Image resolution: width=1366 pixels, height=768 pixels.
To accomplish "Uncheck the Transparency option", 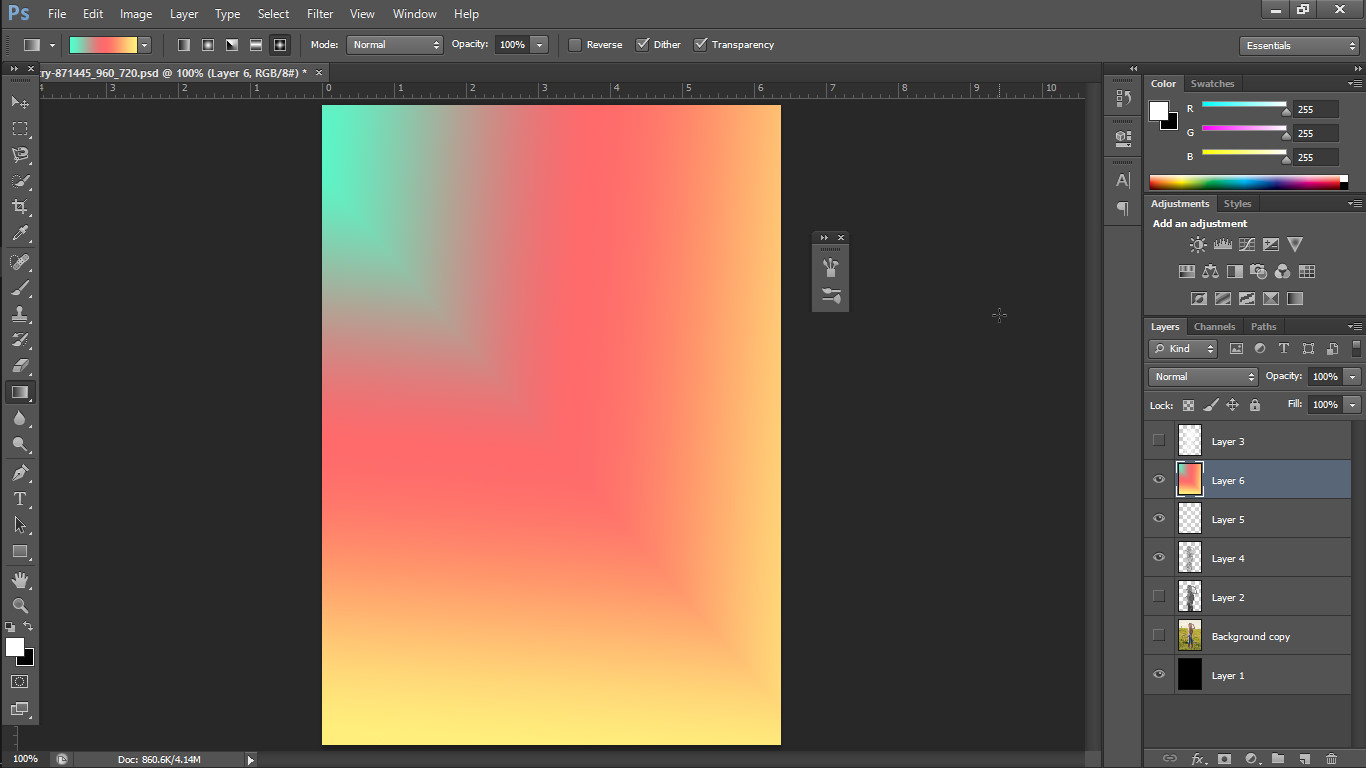I will coord(701,45).
